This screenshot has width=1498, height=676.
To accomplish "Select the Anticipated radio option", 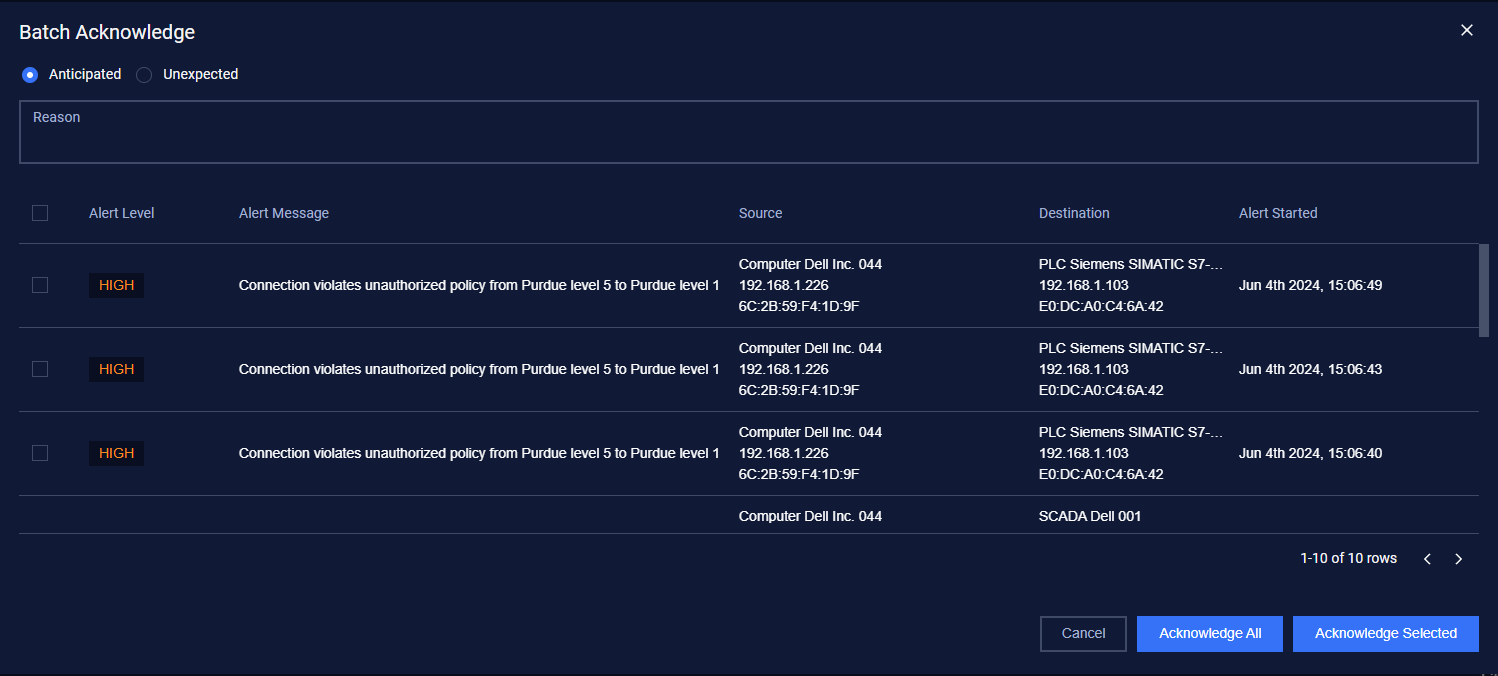I will click(x=30, y=75).
